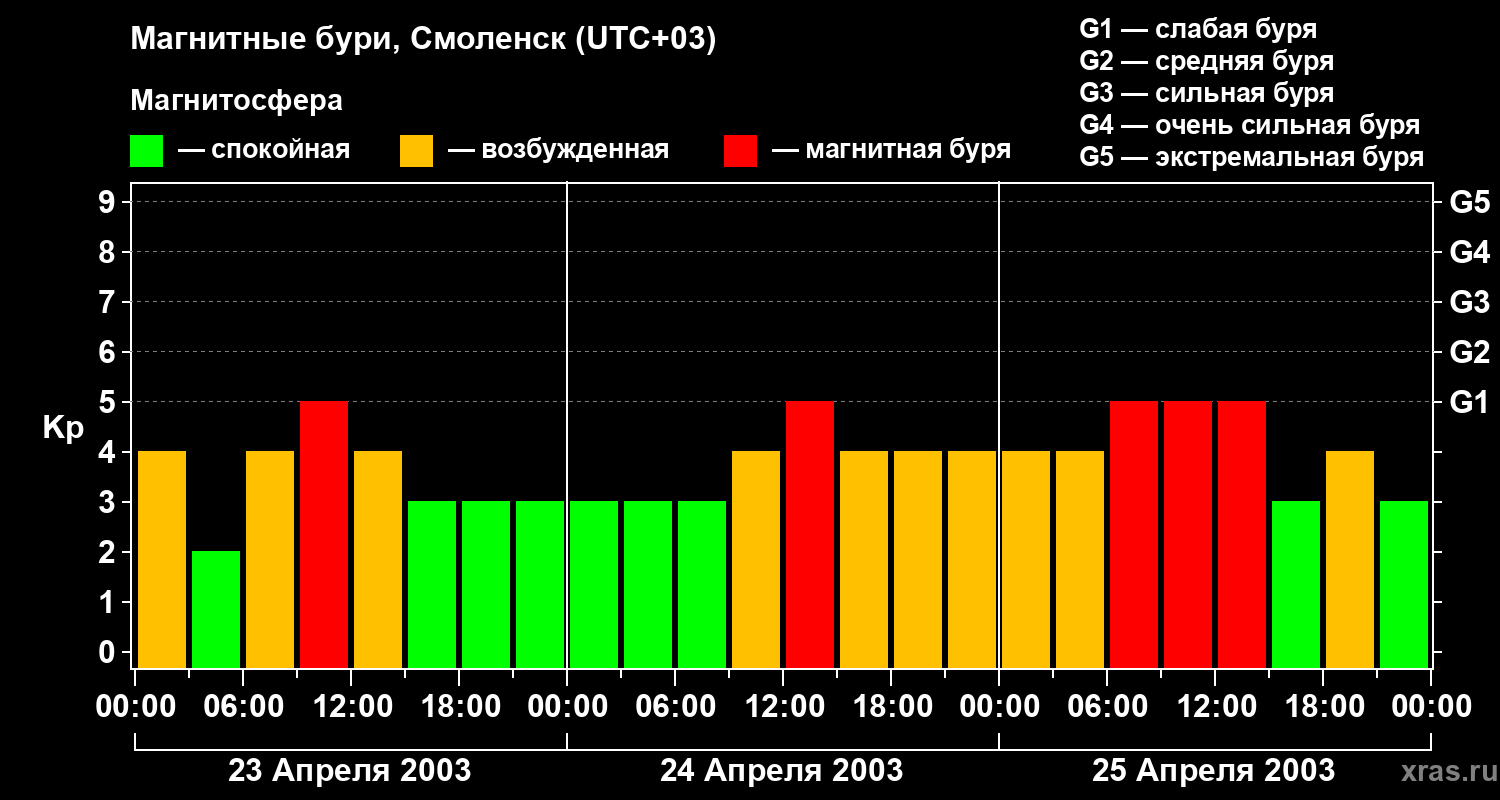Screen dimensions: 1500x800
Task: Select the short green Kp 2 bar
Action: point(216,610)
